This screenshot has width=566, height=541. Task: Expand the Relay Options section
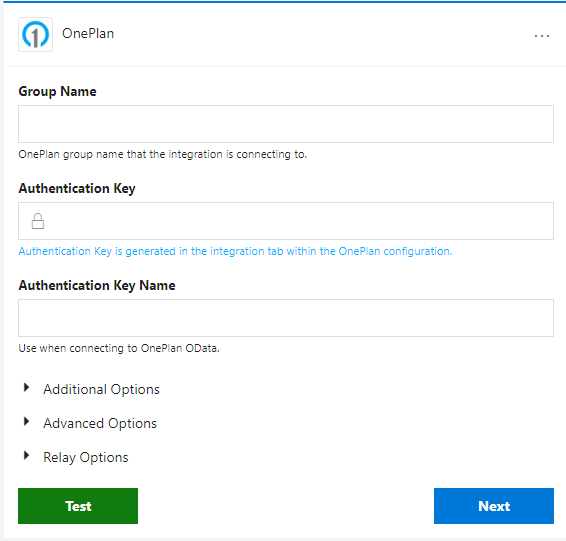[76, 457]
